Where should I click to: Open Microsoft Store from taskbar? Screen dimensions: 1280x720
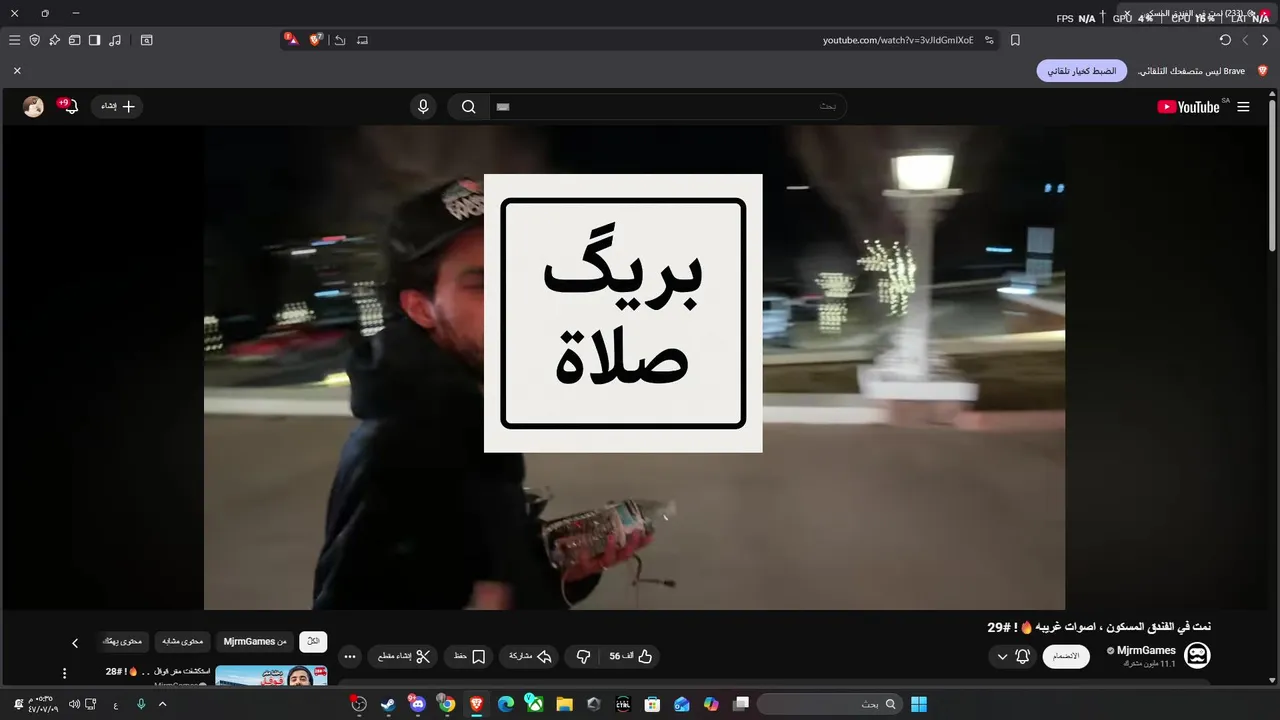coord(652,704)
